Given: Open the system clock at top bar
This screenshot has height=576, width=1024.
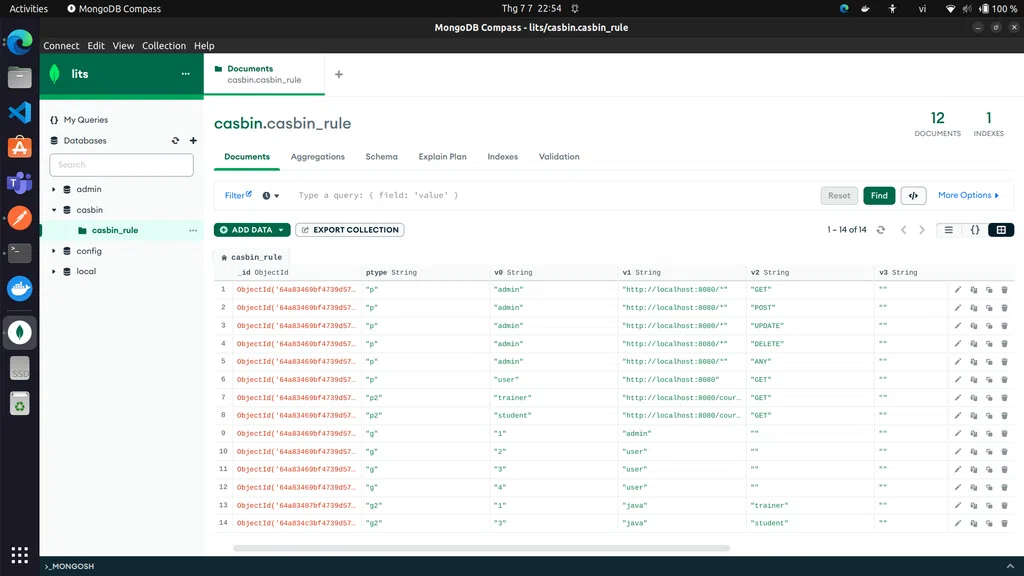Looking at the screenshot, I should pyautogui.click(x=531, y=8).
